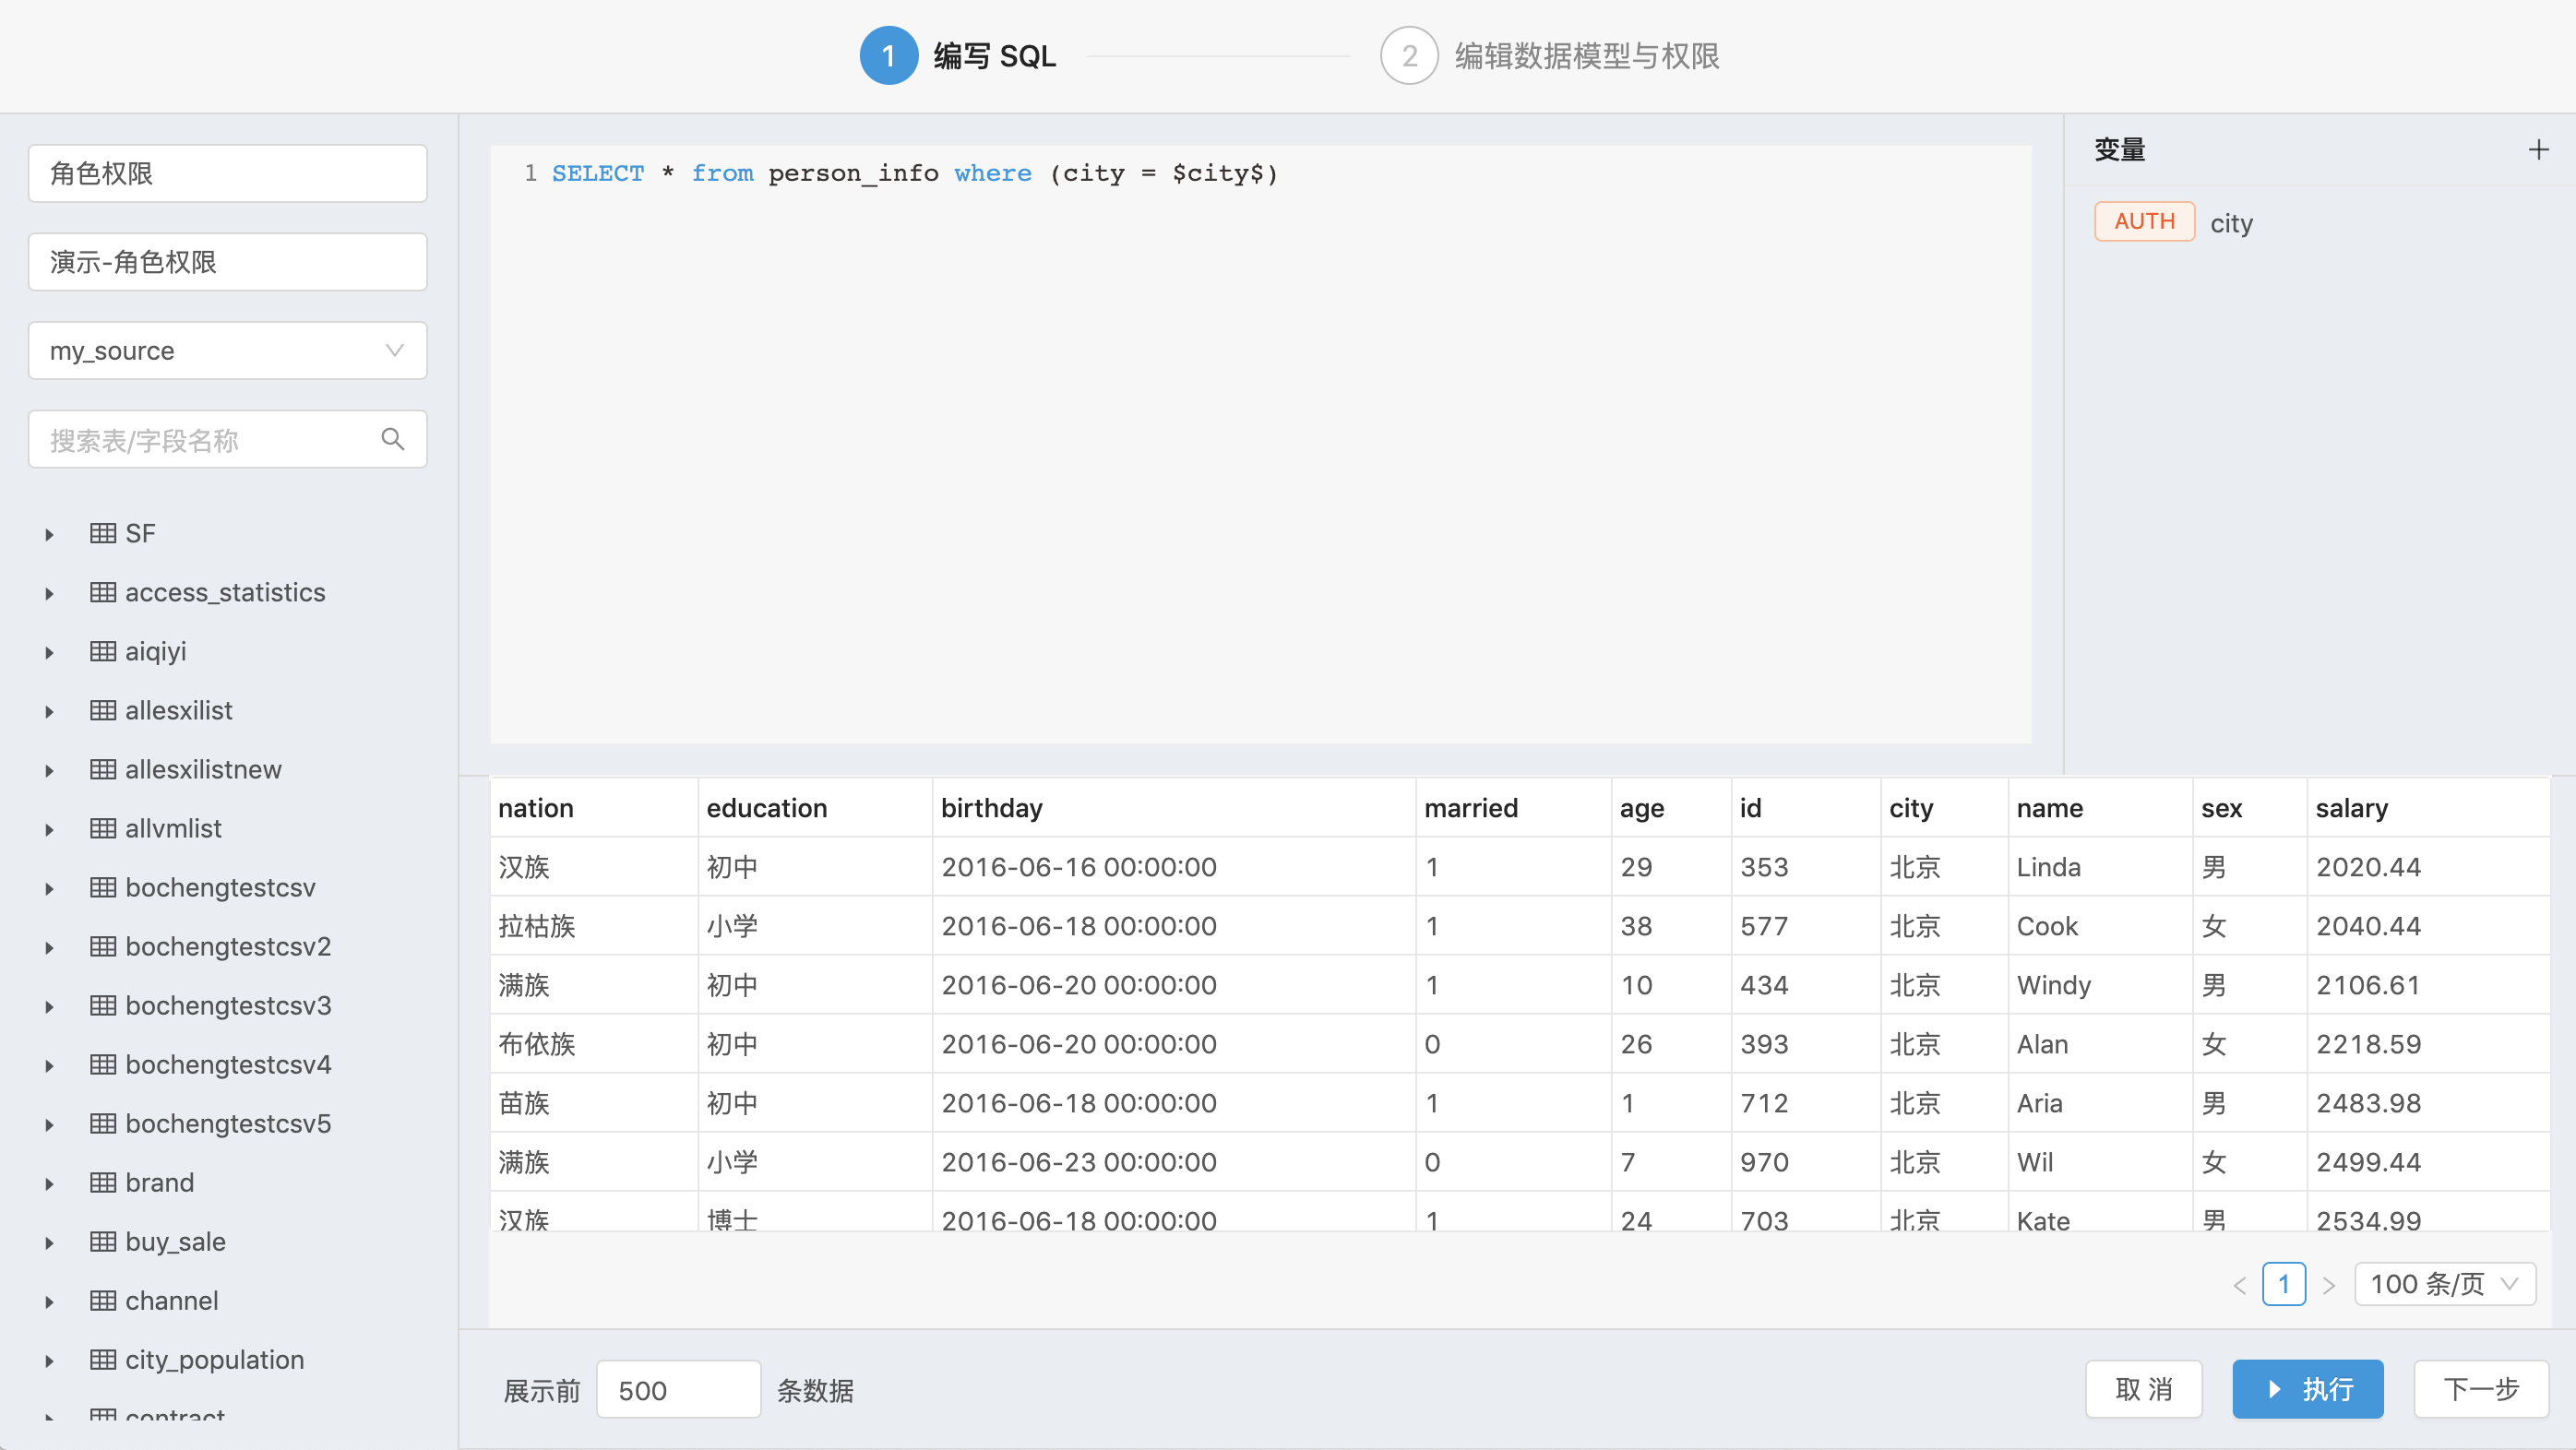Screen dimensions: 2576x1450
Task: Click the AUTH city variable tag
Action: [x=2144, y=222]
